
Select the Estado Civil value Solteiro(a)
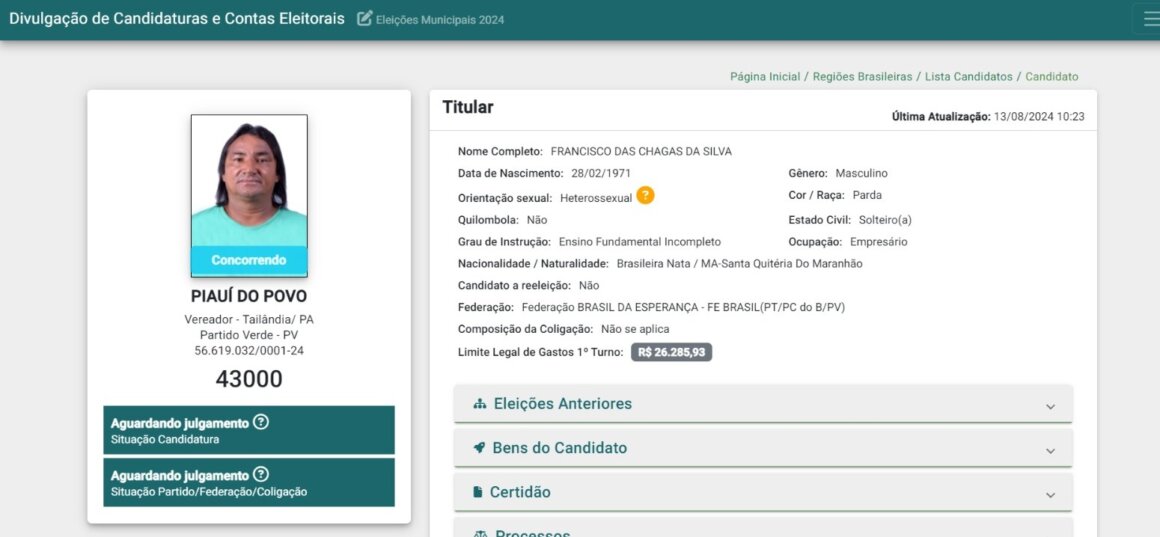point(887,220)
